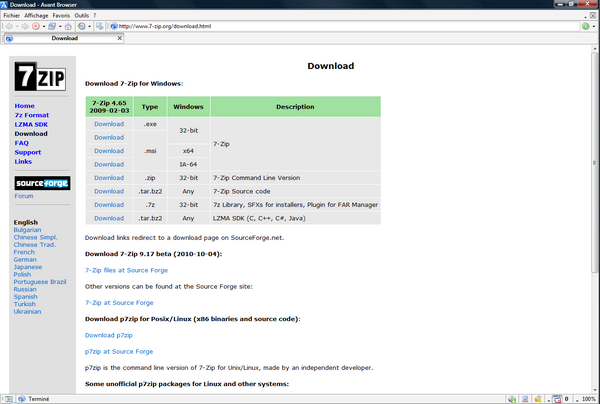Open the Support sidebar link
600x404 pixels.
point(28,152)
